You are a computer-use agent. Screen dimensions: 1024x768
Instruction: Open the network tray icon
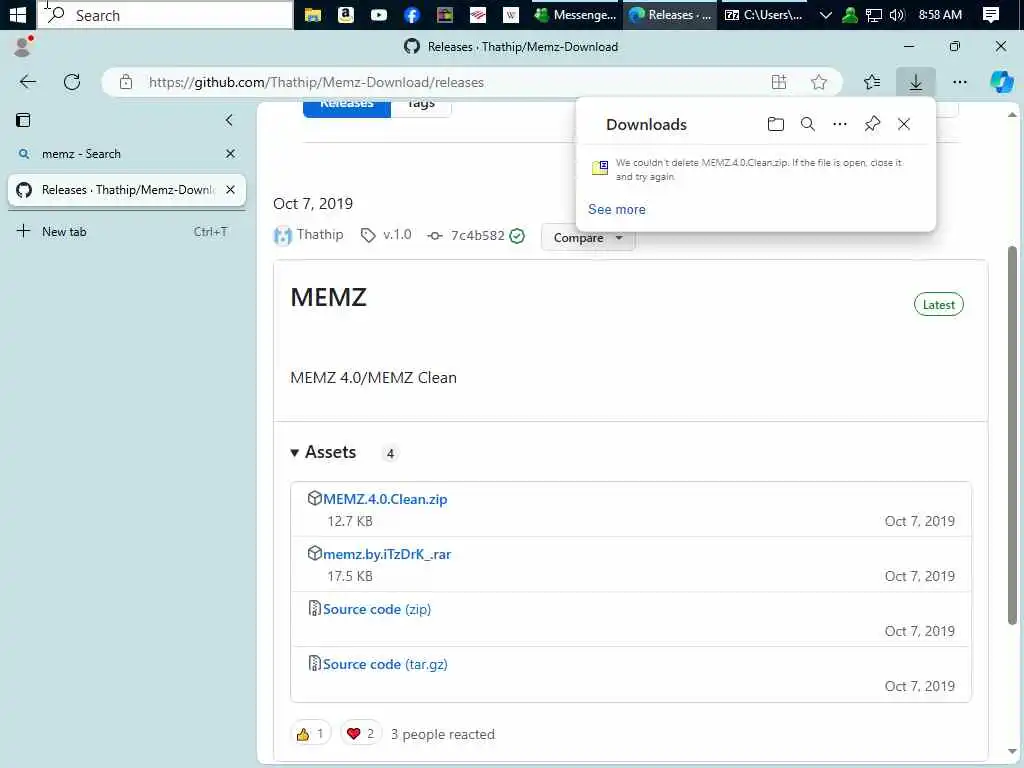point(873,14)
